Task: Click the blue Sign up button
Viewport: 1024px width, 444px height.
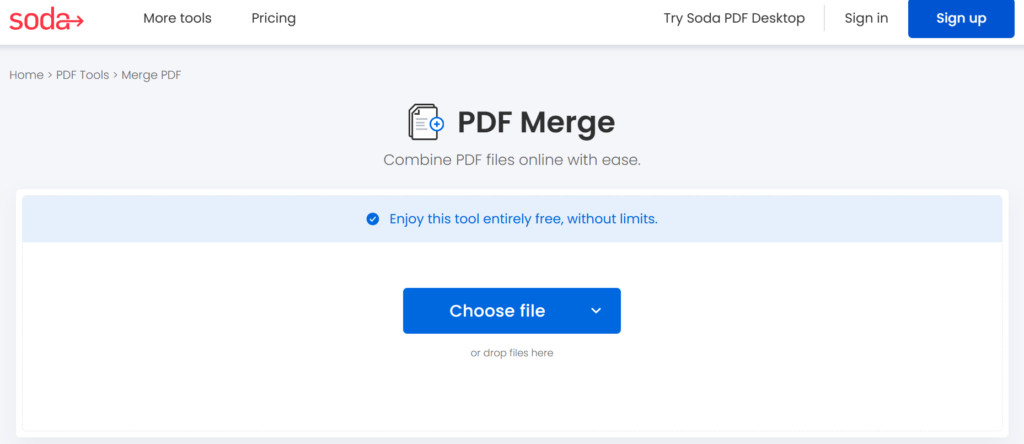Action: click(961, 18)
